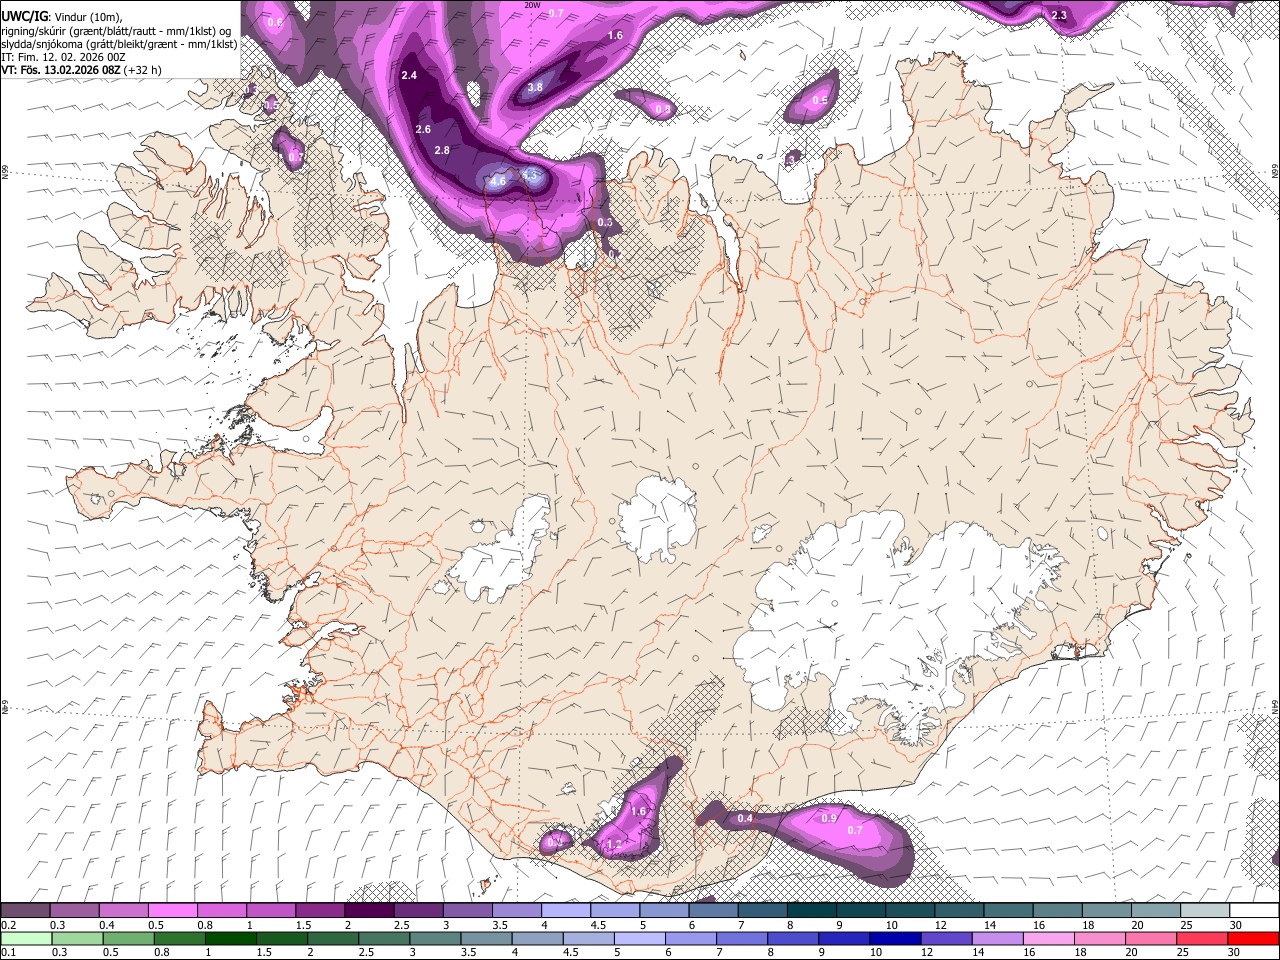Click the 0.4 precipitation value on the map
This screenshot has height=960, width=1280.
(x=745, y=818)
